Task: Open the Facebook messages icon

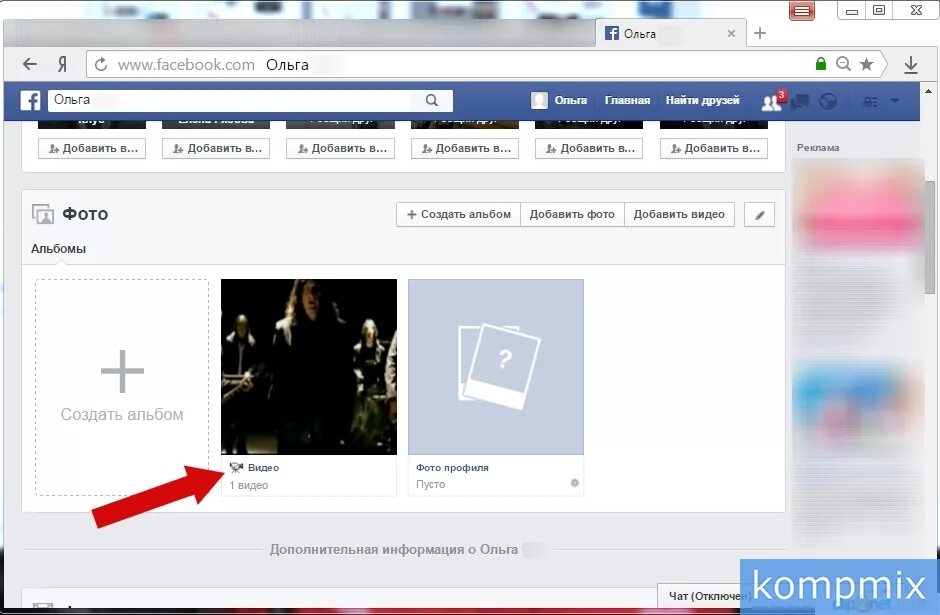Action: [x=800, y=102]
